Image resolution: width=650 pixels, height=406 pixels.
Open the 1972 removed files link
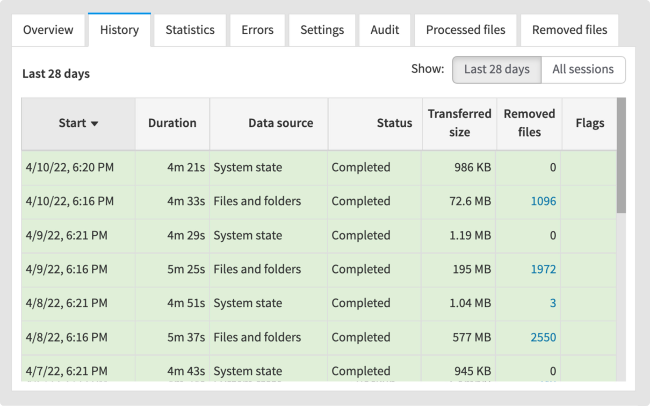pos(543,269)
